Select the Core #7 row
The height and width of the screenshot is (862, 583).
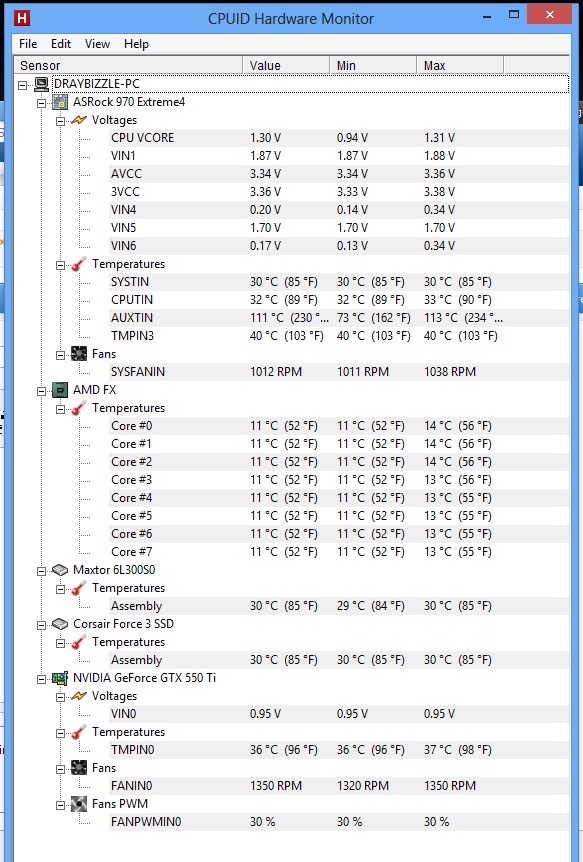[x=338, y=552]
